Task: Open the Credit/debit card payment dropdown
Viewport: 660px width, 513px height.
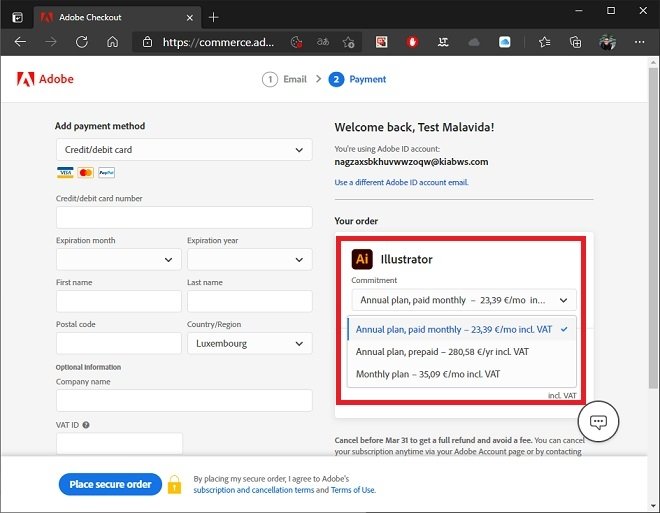Action: click(x=184, y=149)
